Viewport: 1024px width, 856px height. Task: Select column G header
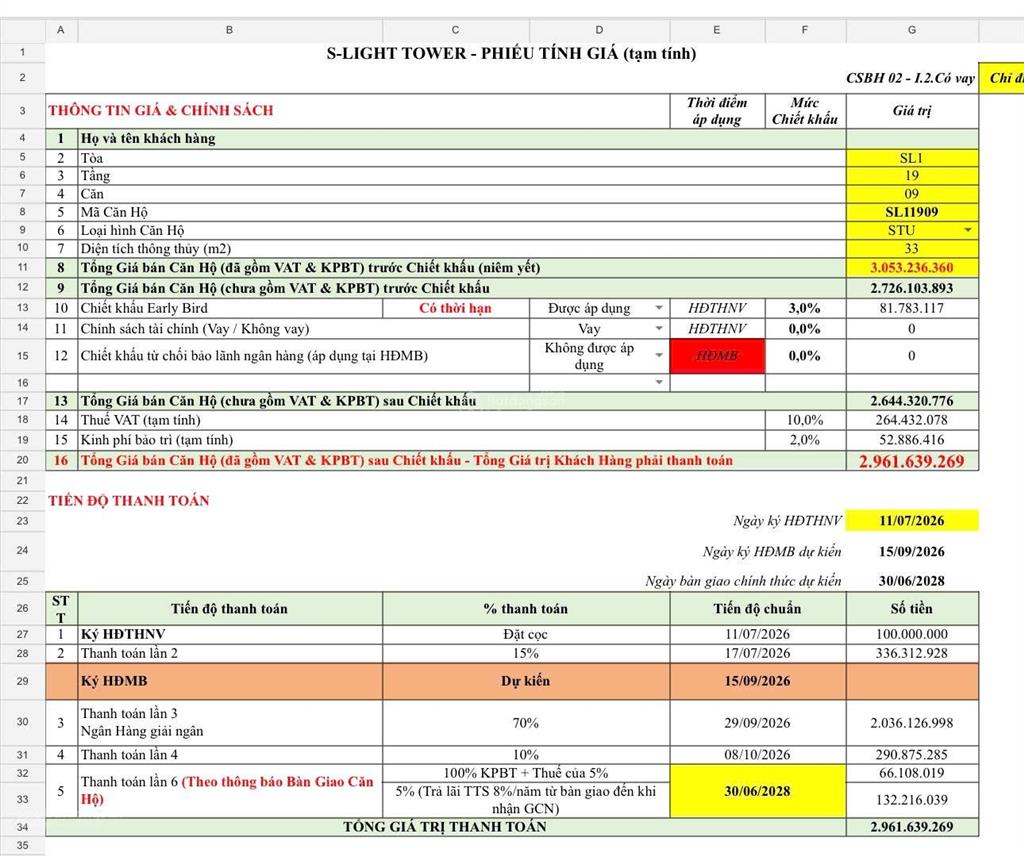pyautogui.click(x=912, y=30)
